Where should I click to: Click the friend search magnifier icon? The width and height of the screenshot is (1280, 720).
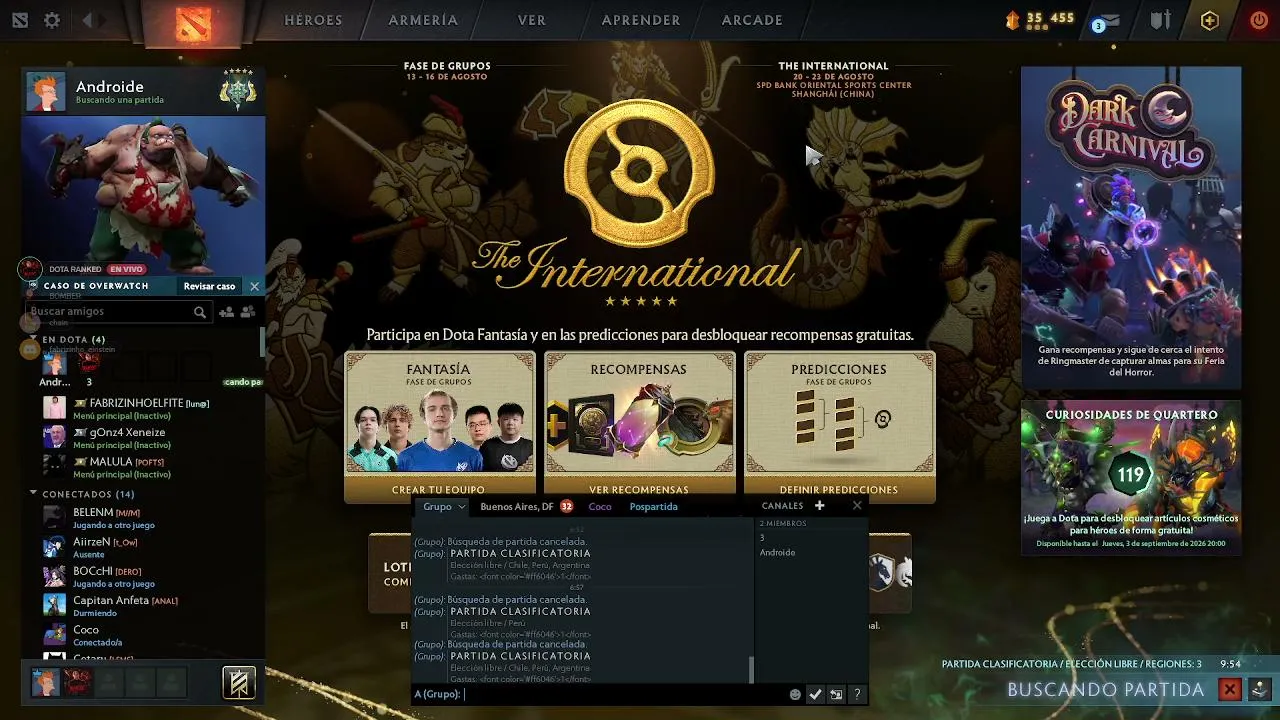(200, 312)
